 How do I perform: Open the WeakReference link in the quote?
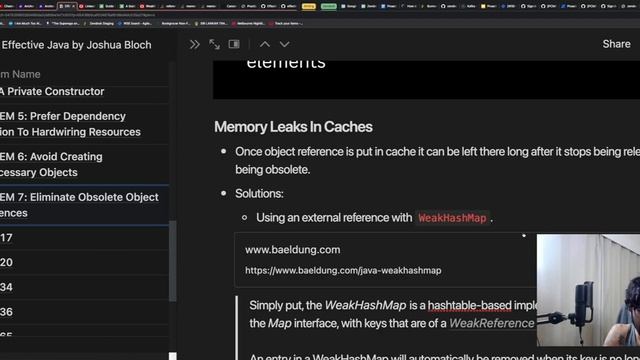coord(491,323)
